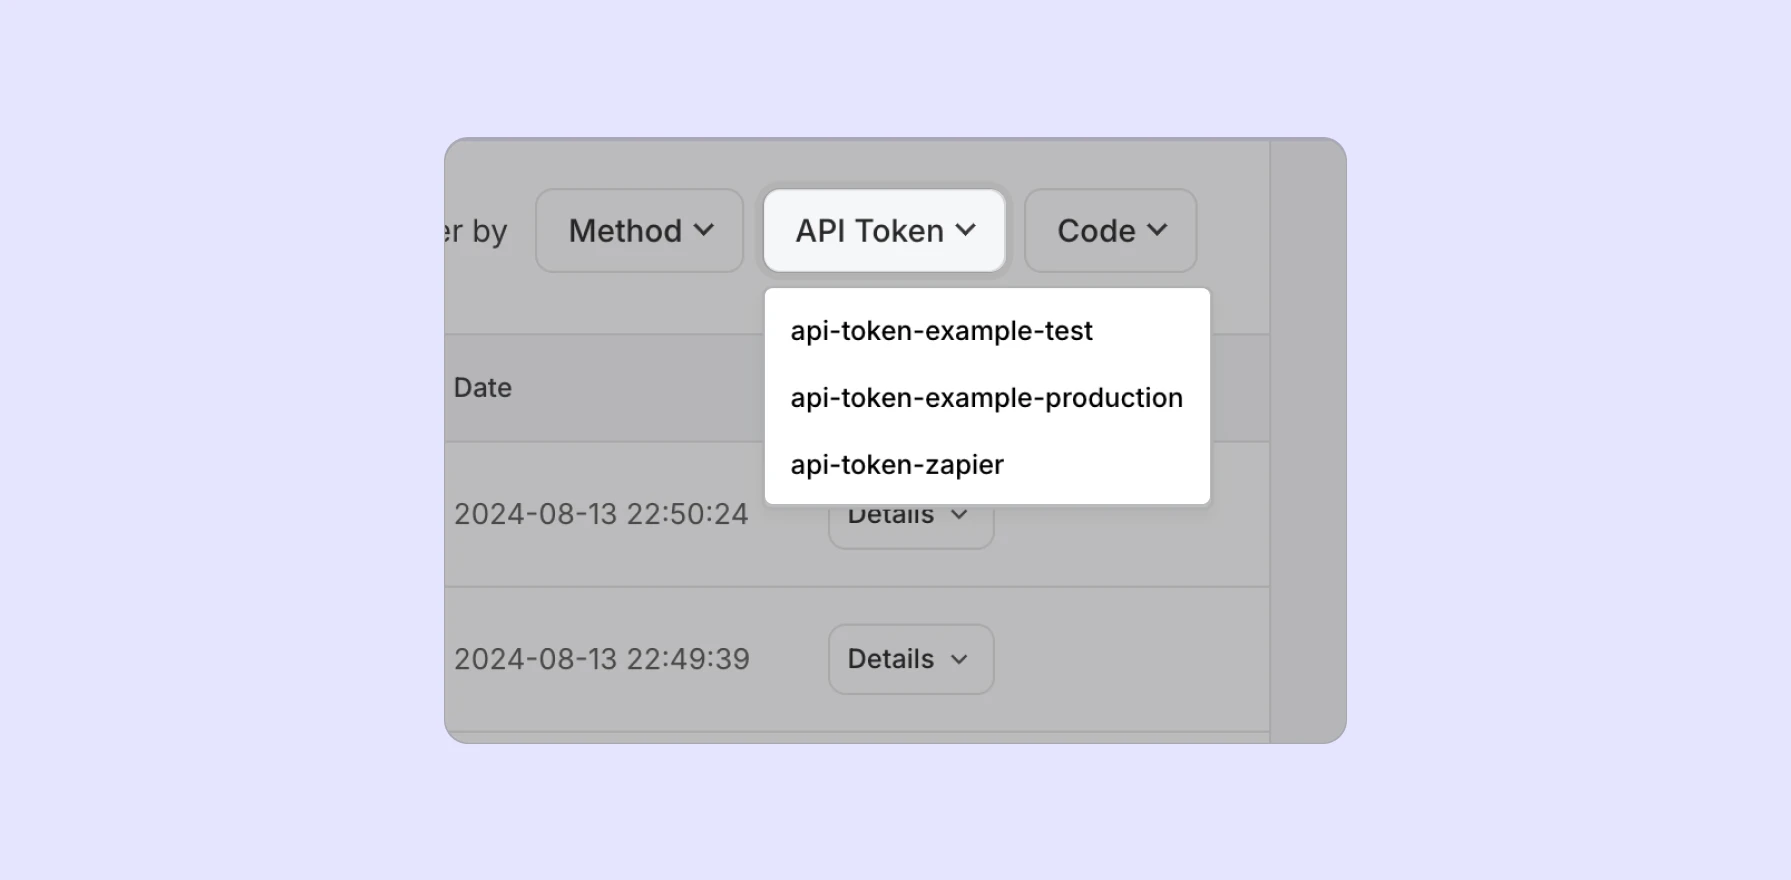
Task: Click the chevron in the 22:50:24 Details button
Action: (x=959, y=516)
